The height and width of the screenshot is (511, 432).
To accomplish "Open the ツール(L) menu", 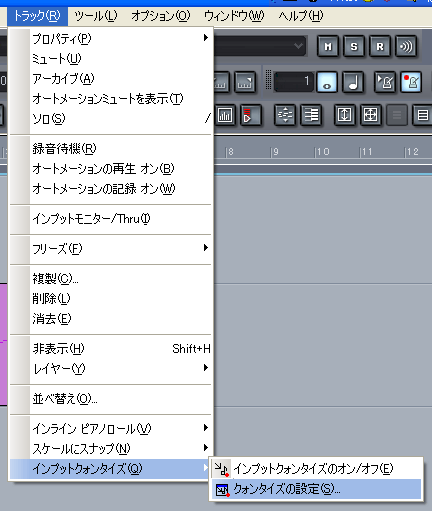I will (x=95, y=16).
